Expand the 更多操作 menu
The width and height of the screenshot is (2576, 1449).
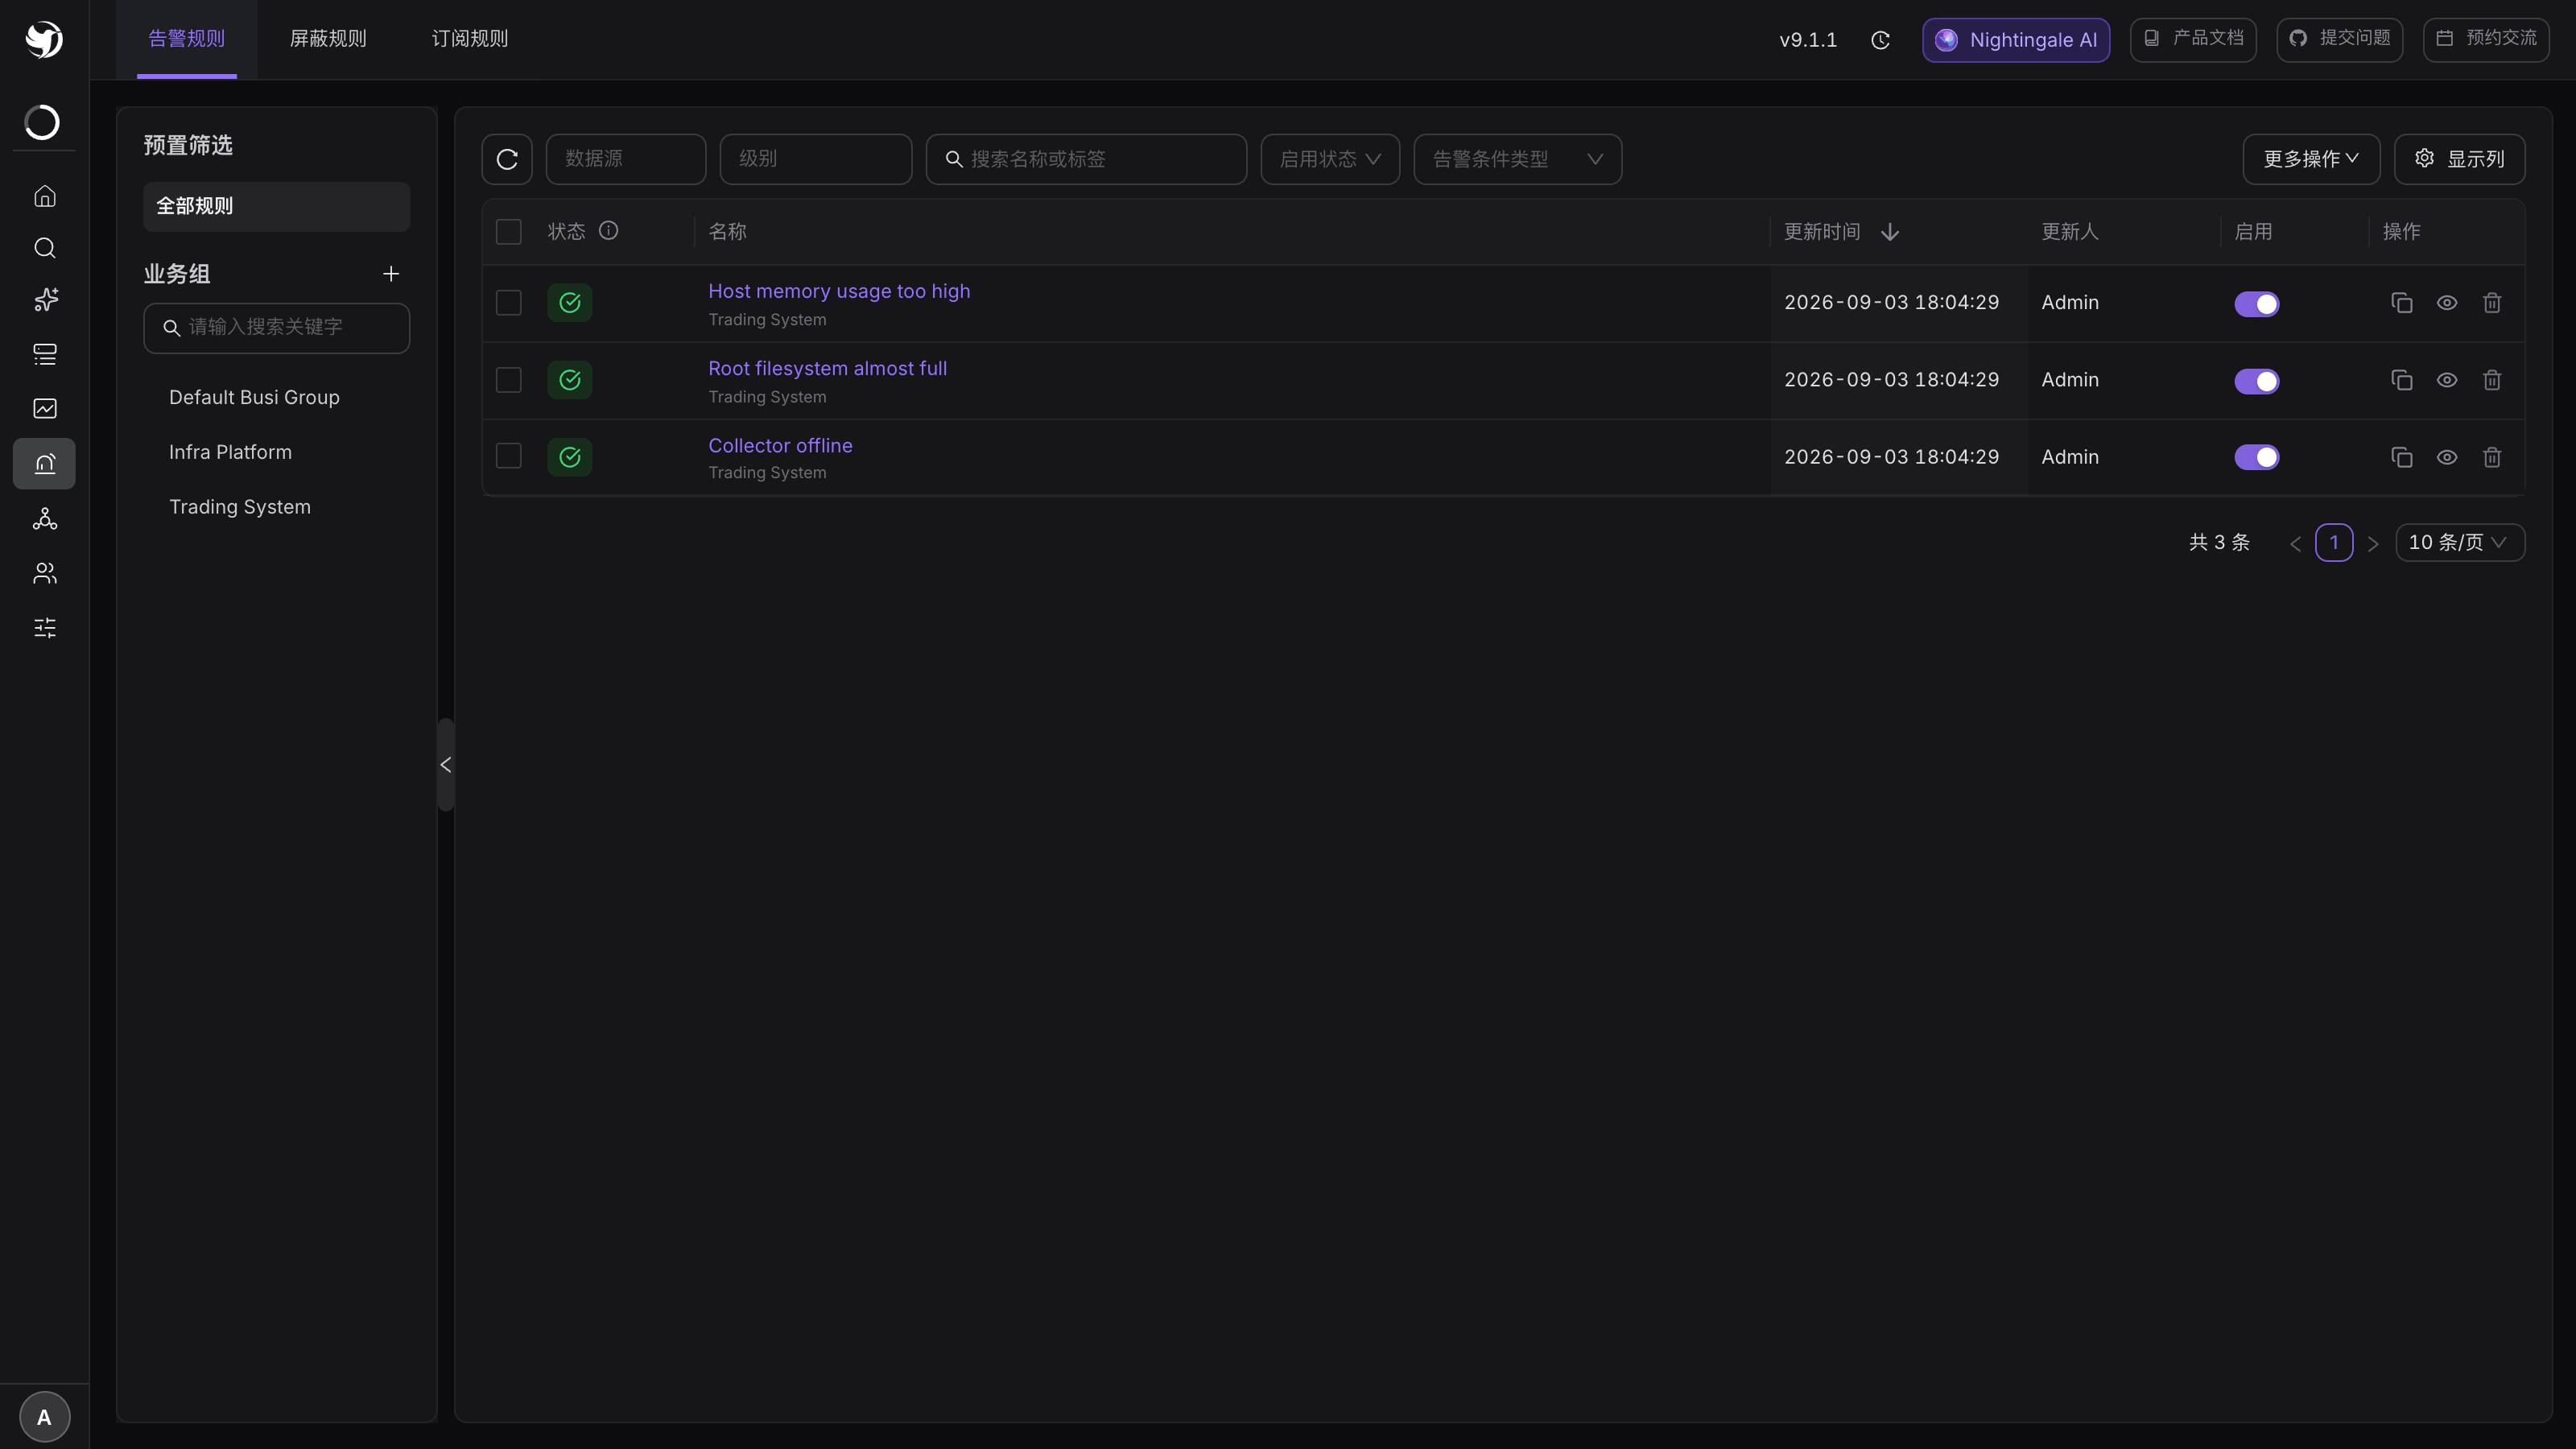2311,159
